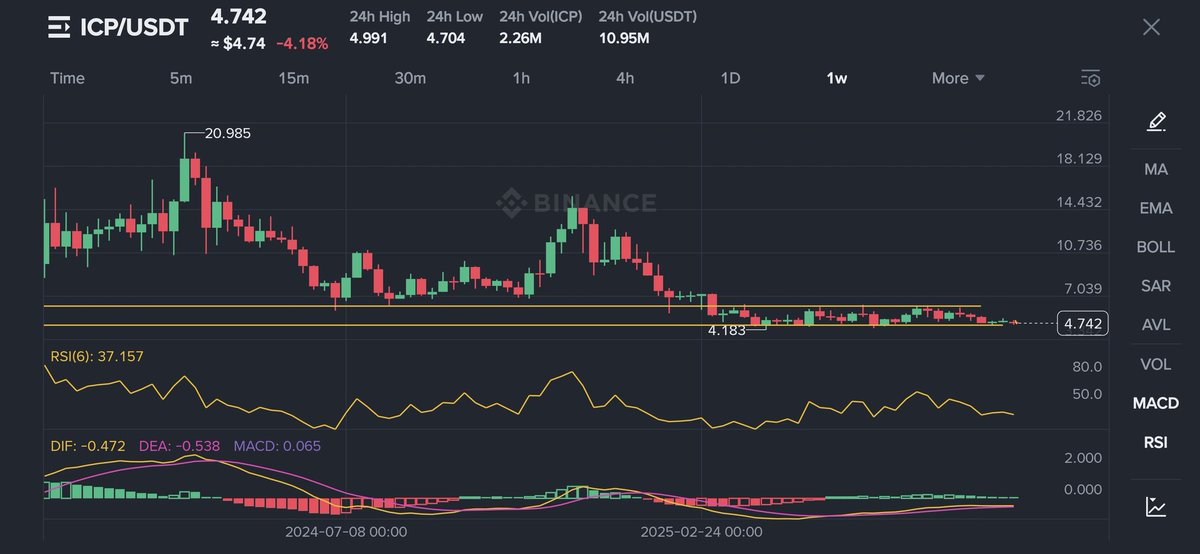Click the 4.183 low price label
Image resolution: width=1200 pixels, height=554 pixels.
[727, 329]
